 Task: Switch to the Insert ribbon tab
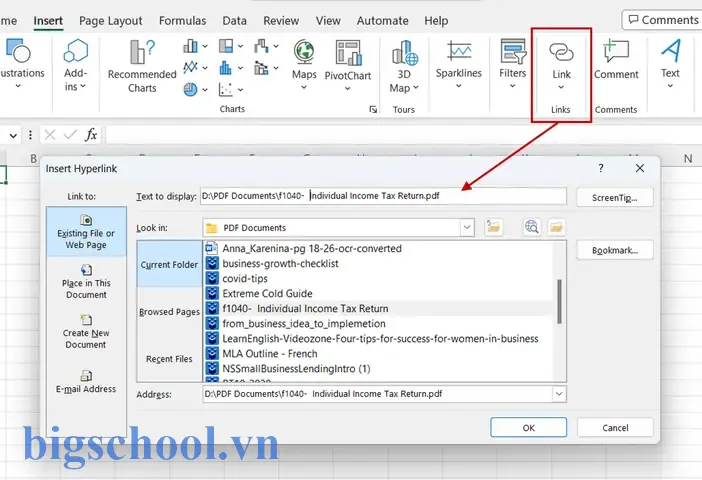[48, 21]
